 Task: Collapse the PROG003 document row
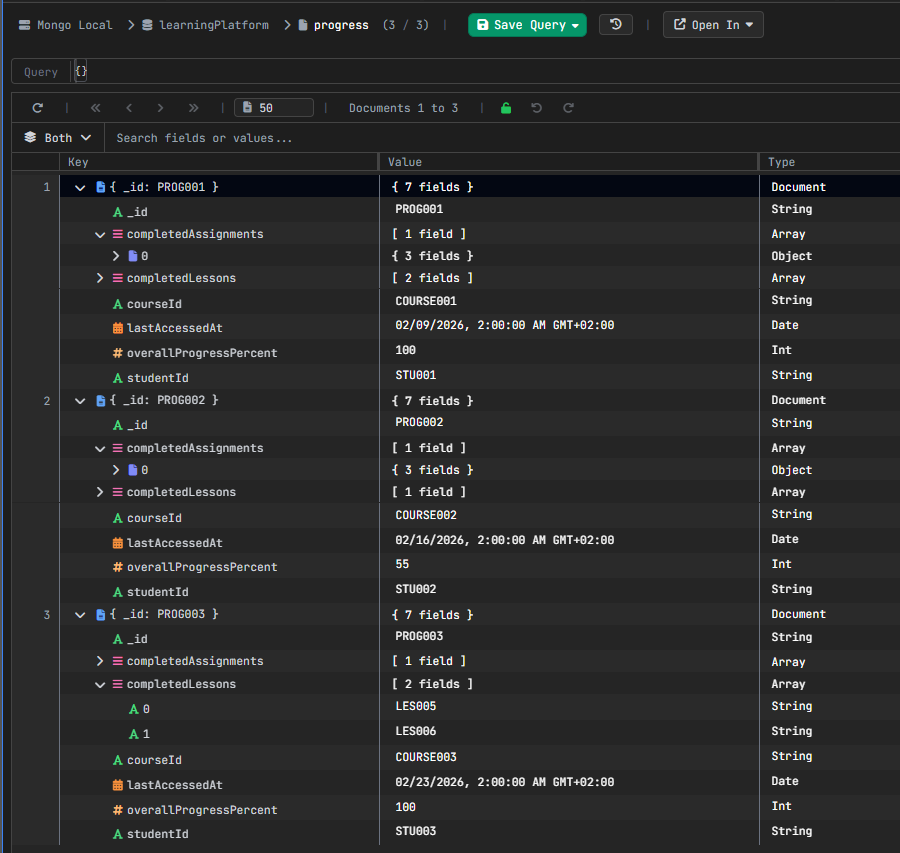[80, 615]
